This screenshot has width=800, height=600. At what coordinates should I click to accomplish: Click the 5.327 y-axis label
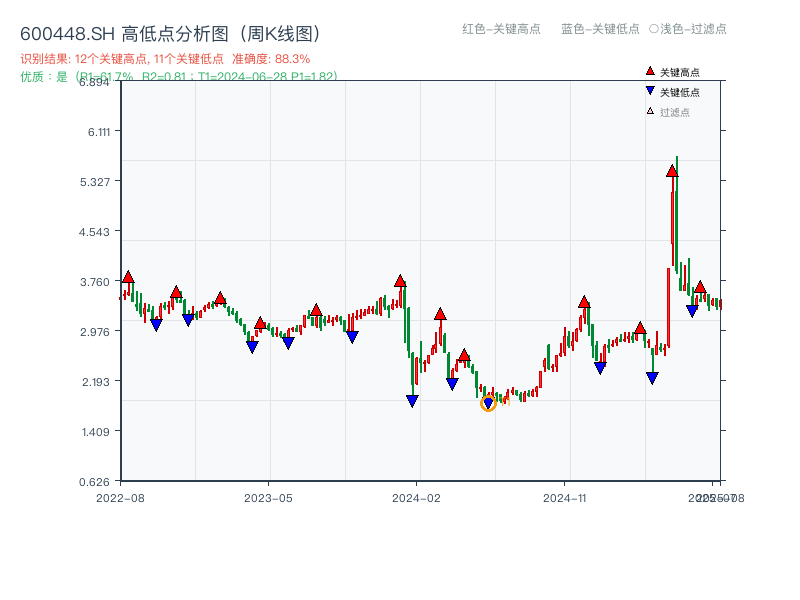pos(95,182)
